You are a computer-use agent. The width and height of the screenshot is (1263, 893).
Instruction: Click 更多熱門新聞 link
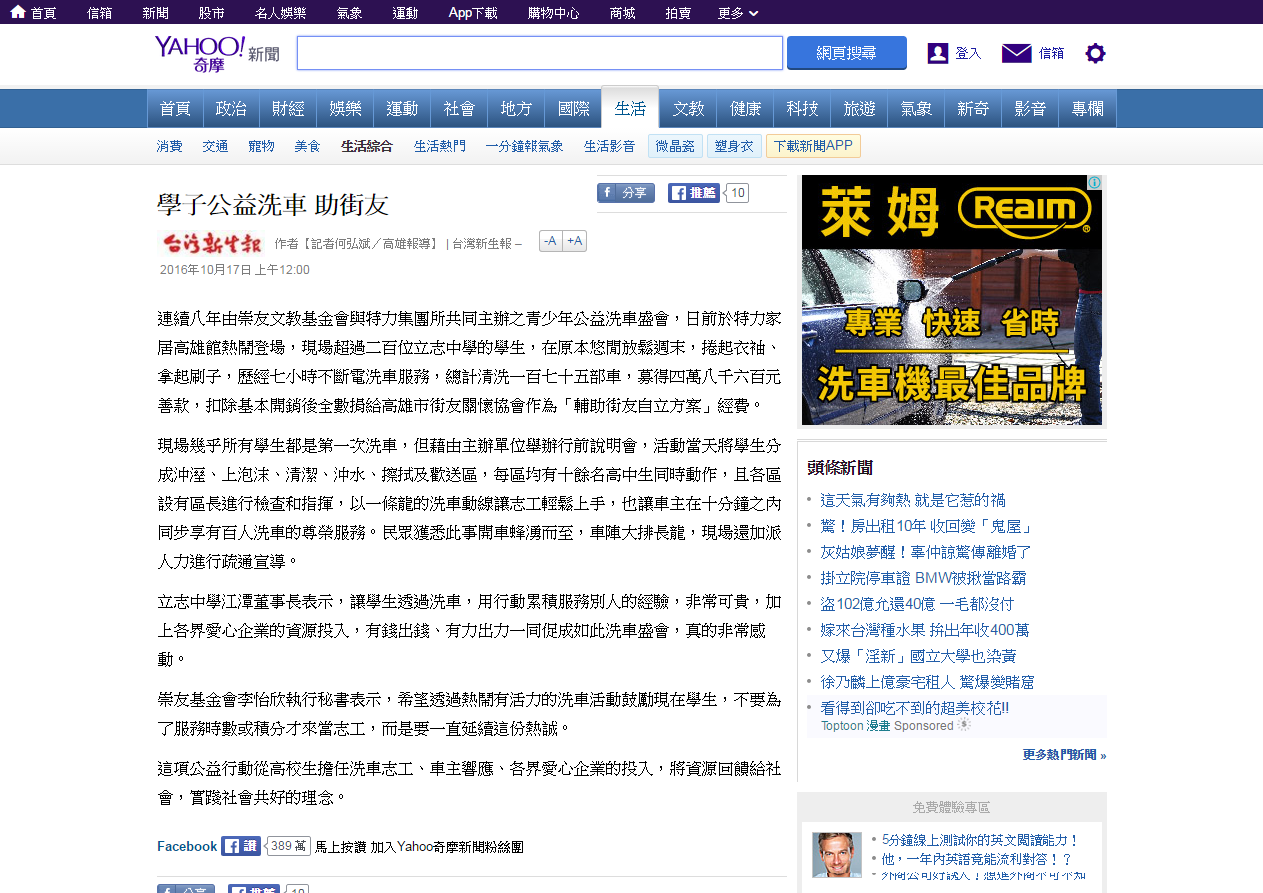(x=1064, y=755)
